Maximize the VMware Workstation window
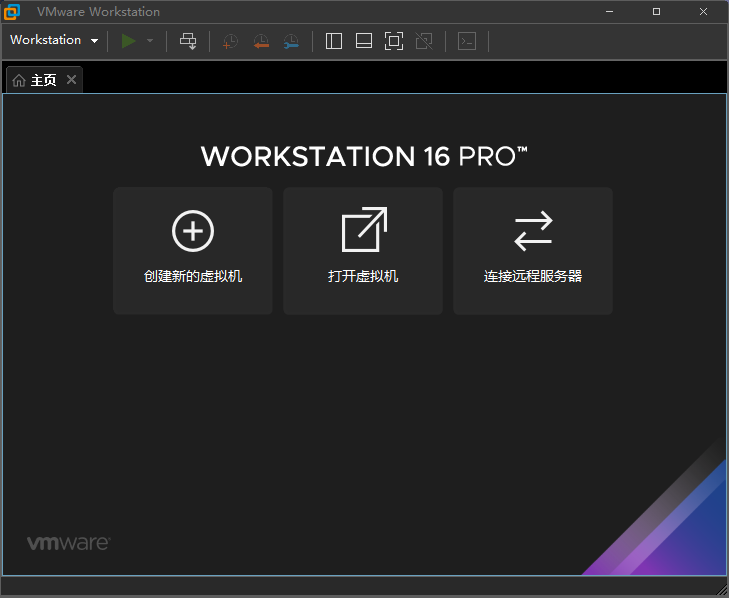729x598 pixels. (x=656, y=11)
